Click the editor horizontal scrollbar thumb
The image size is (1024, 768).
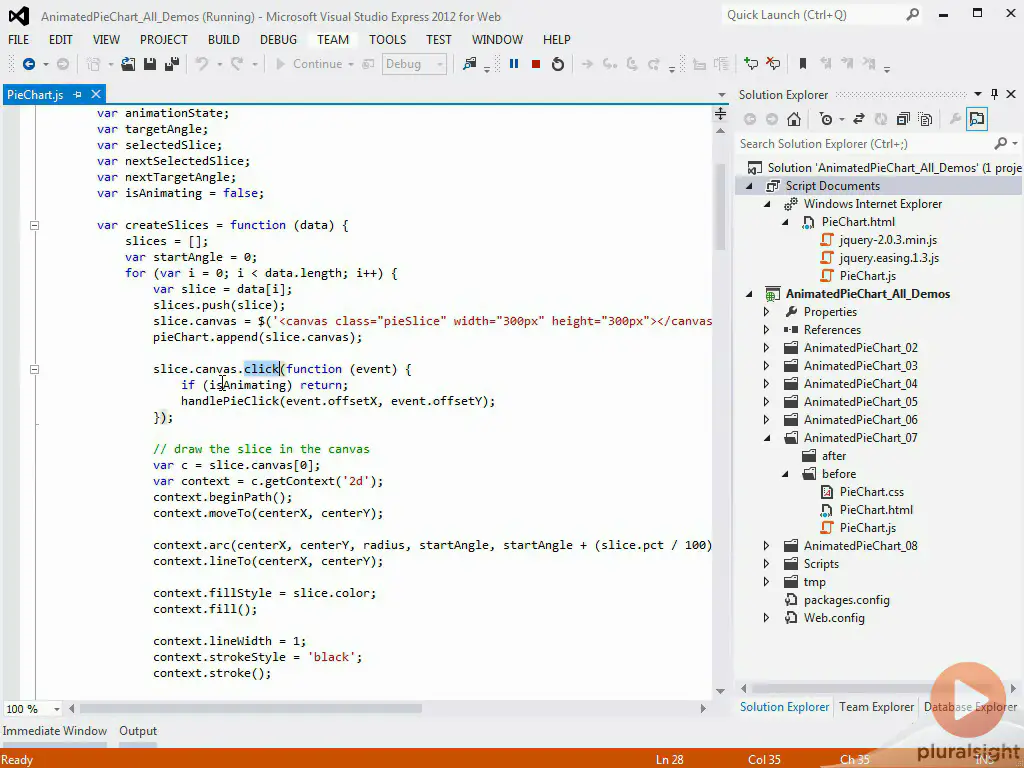point(250,709)
